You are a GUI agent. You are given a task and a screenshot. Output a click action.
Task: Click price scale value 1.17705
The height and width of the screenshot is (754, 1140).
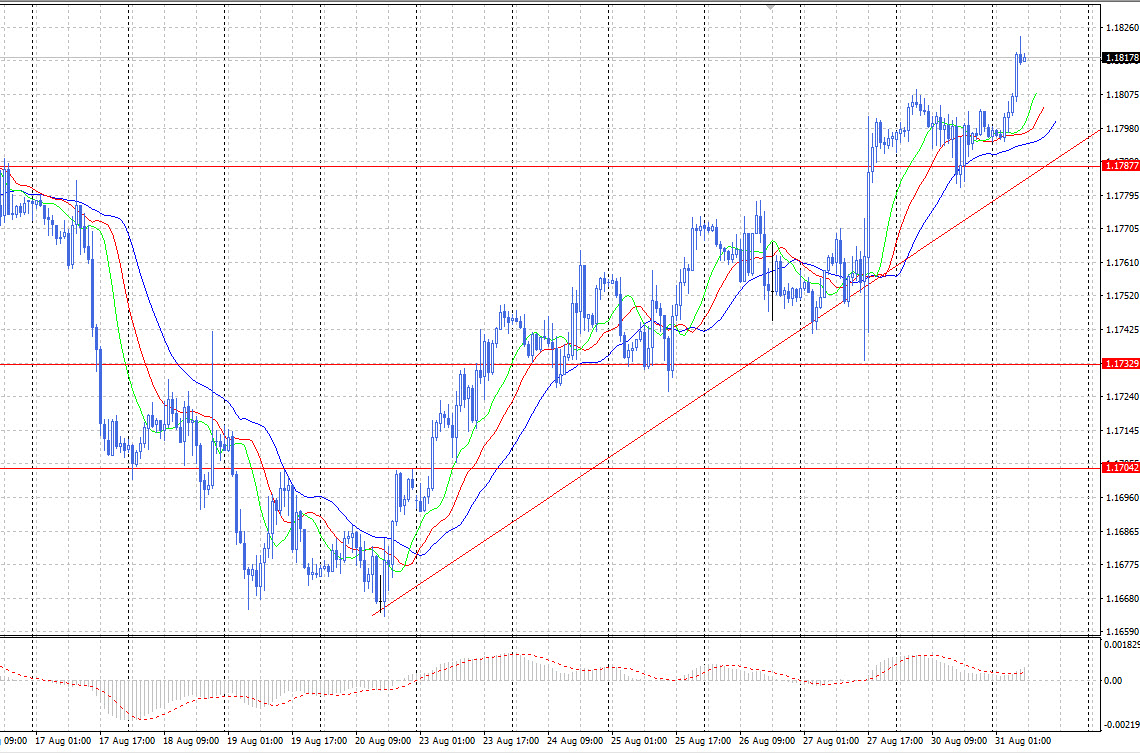[x=1122, y=228]
